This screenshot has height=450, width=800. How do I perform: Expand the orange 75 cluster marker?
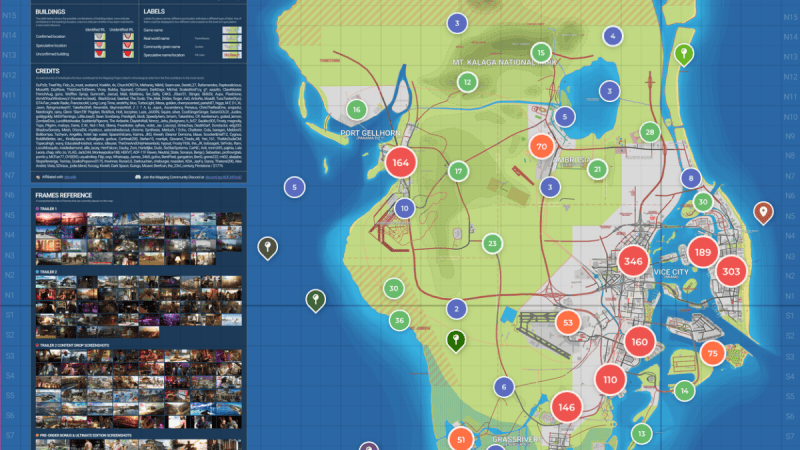pyautogui.click(x=713, y=353)
